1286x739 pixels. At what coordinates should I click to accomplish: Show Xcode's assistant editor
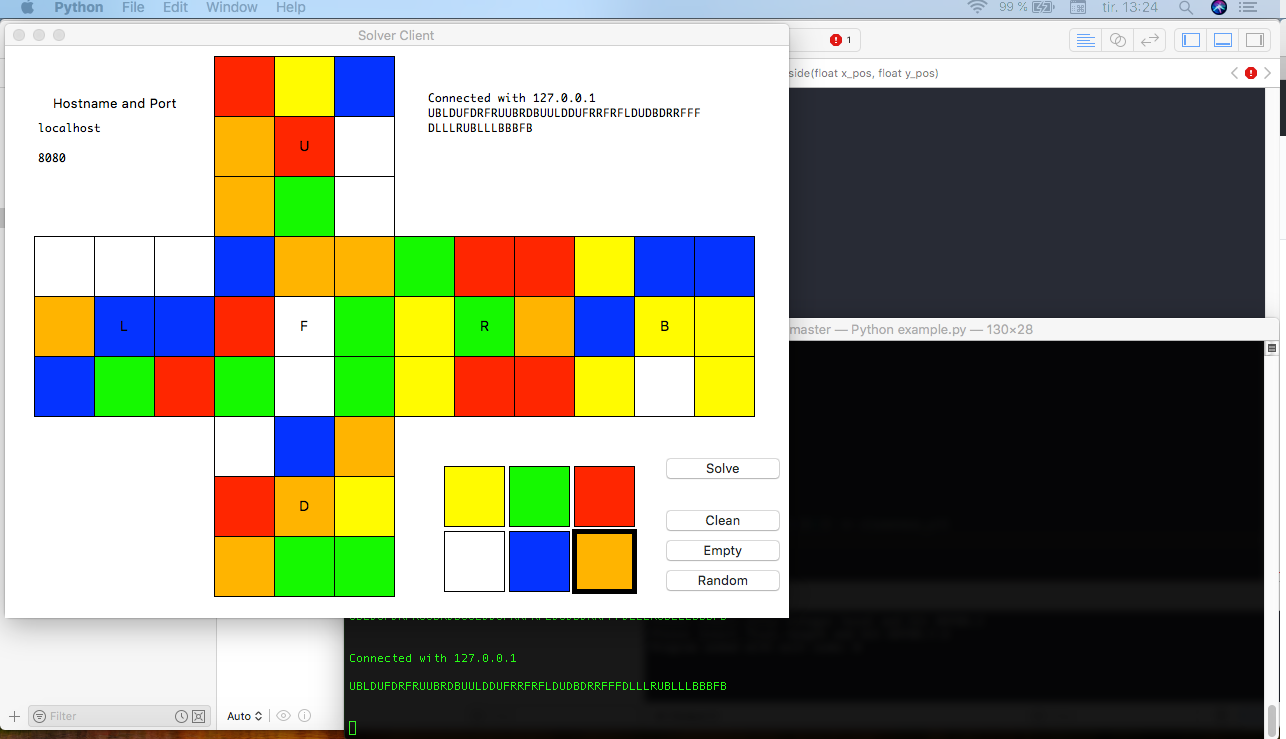click(1118, 40)
